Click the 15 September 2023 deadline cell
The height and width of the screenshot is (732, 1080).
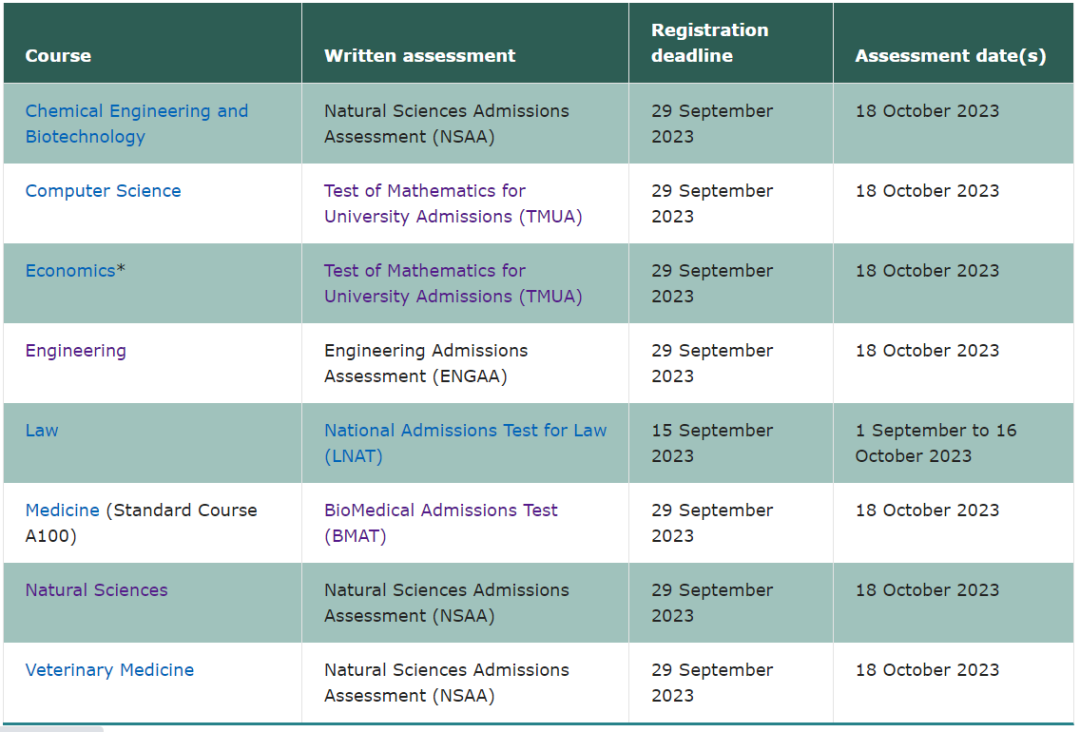(x=711, y=443)
